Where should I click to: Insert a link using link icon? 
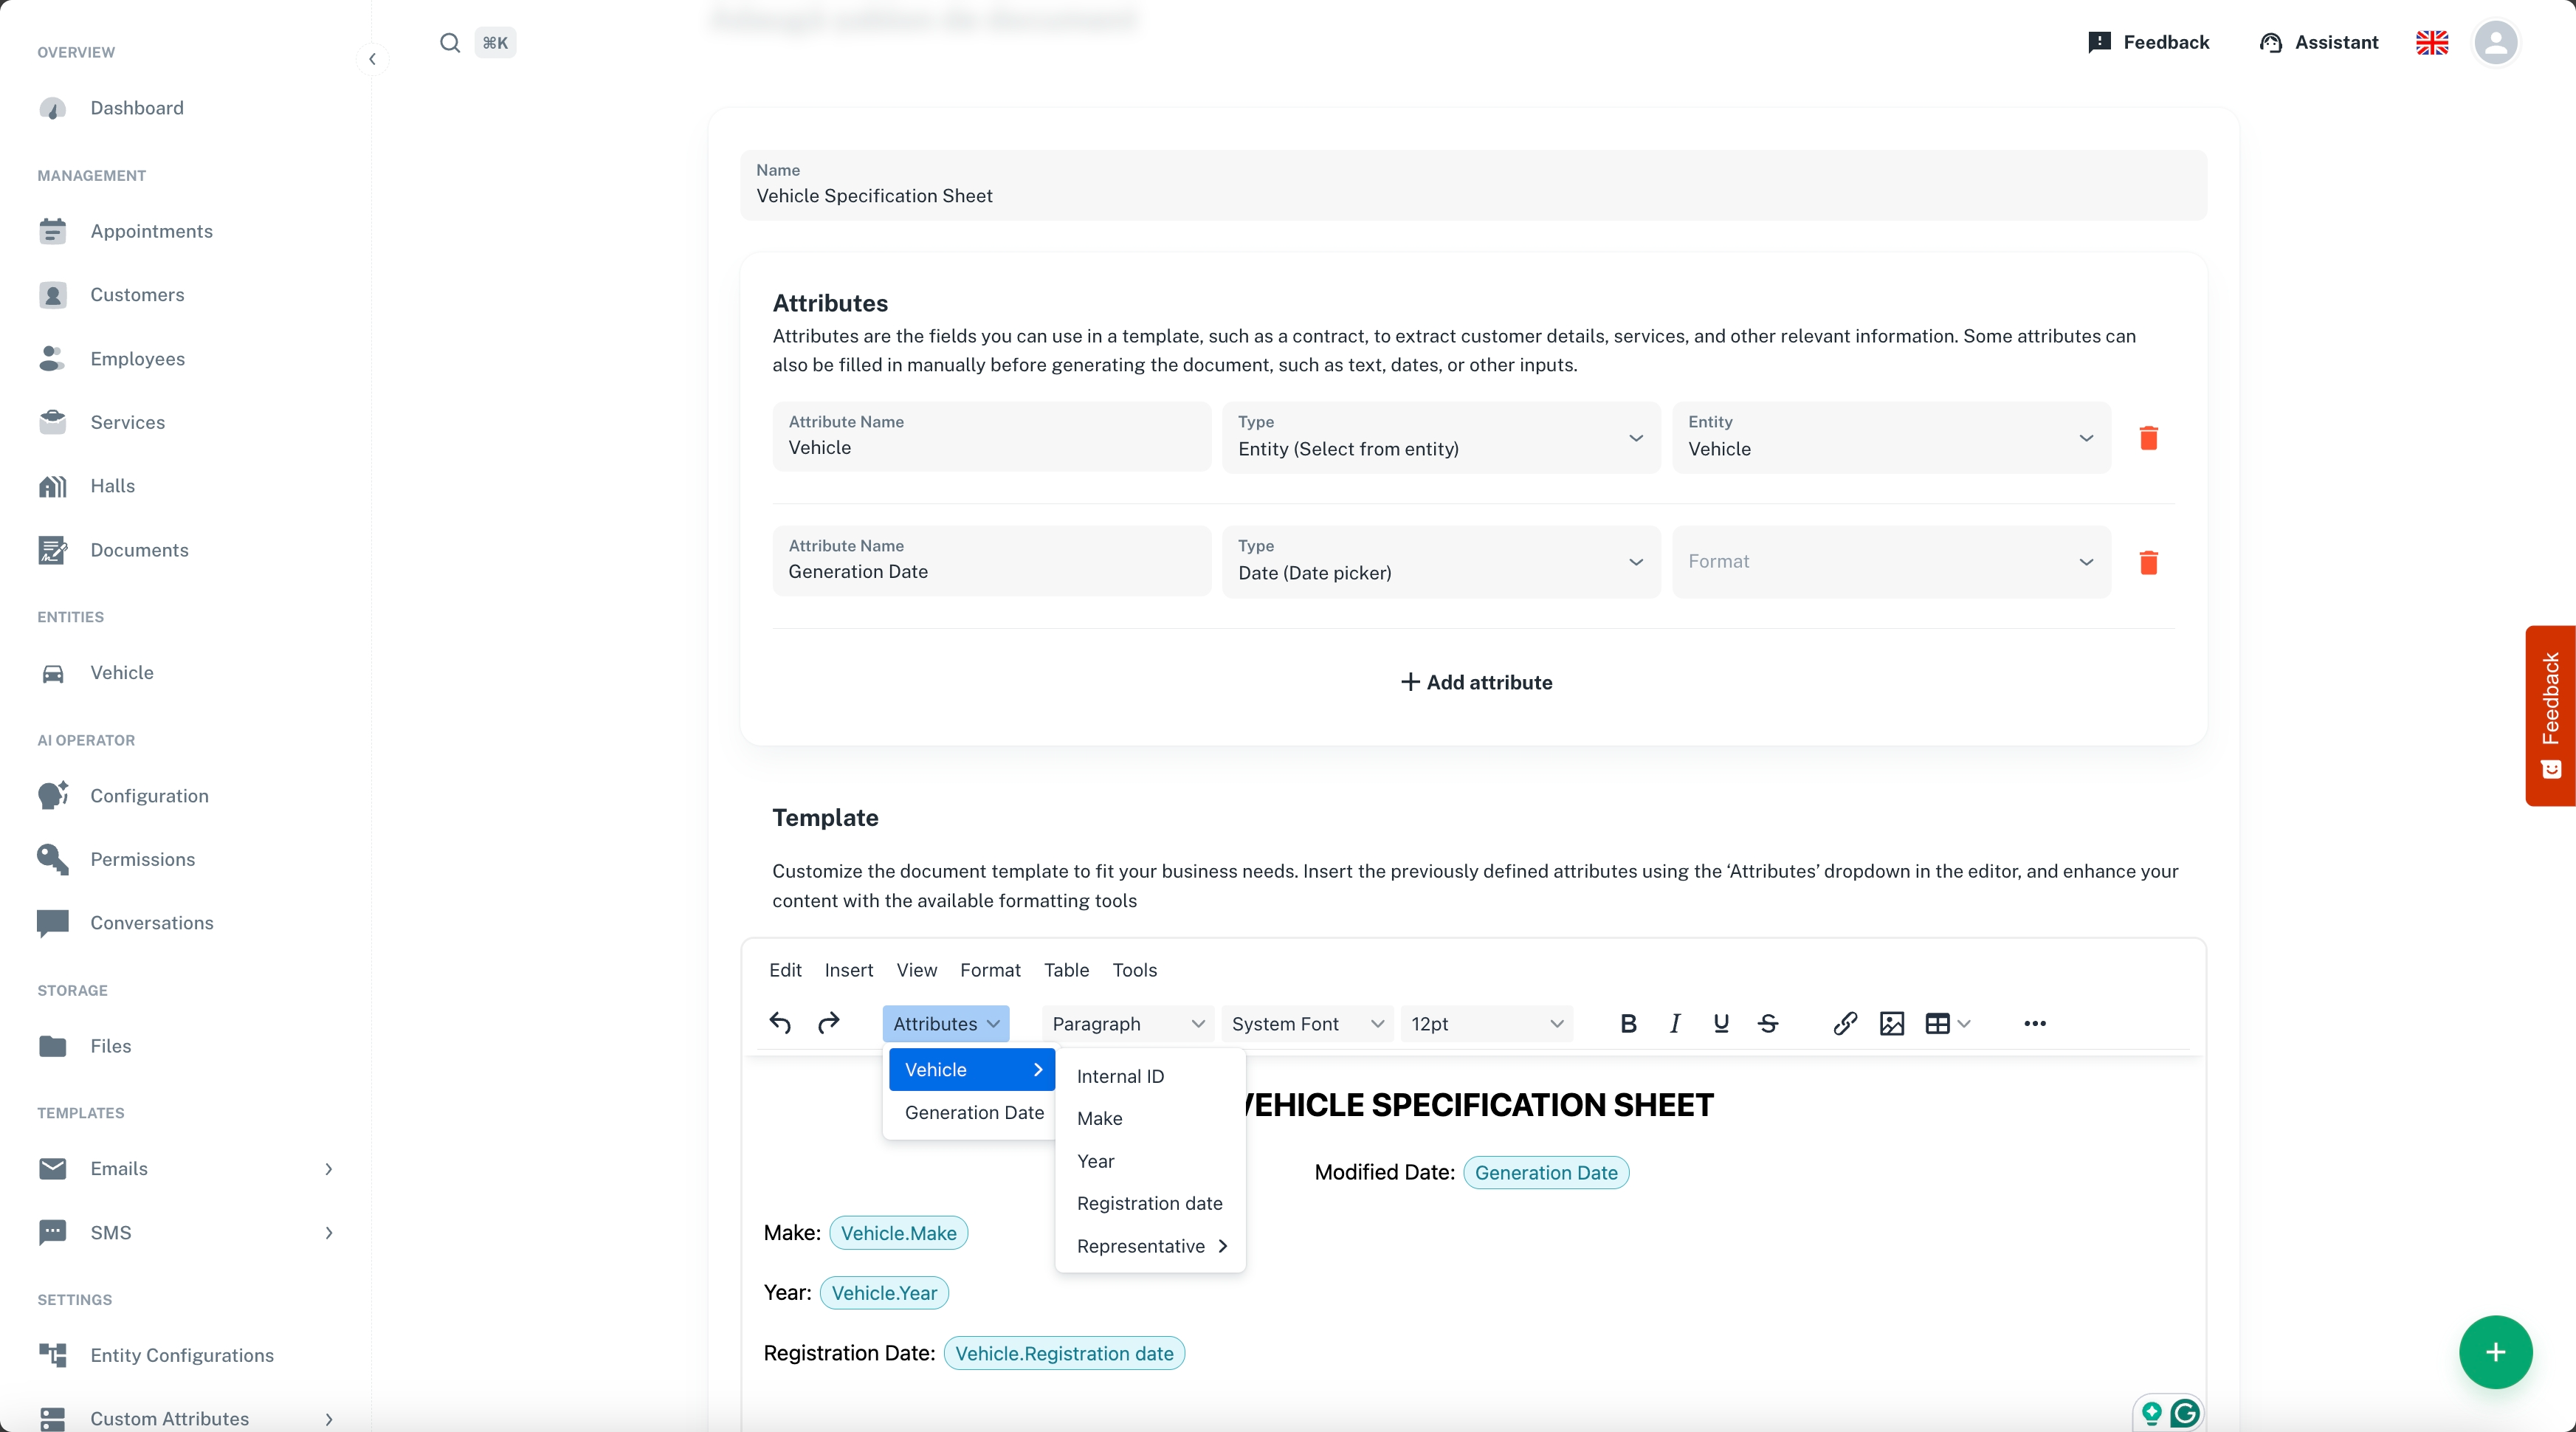pyautogui.click(x=1845, y=1023)
